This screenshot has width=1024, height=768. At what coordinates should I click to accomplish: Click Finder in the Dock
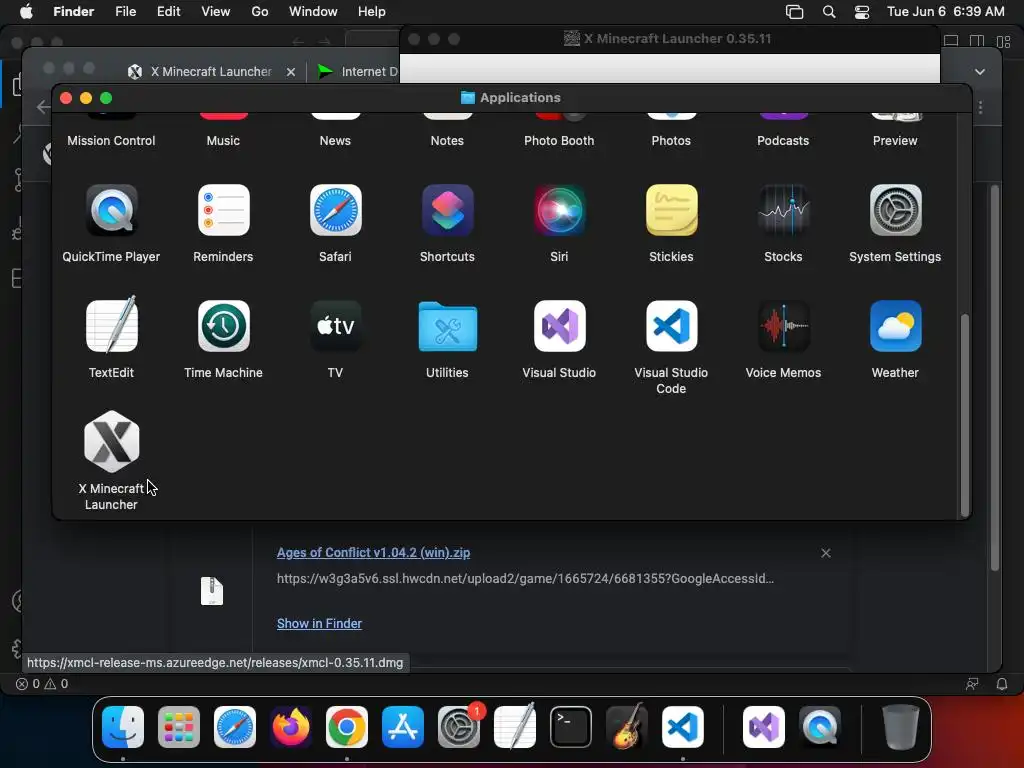123,727
